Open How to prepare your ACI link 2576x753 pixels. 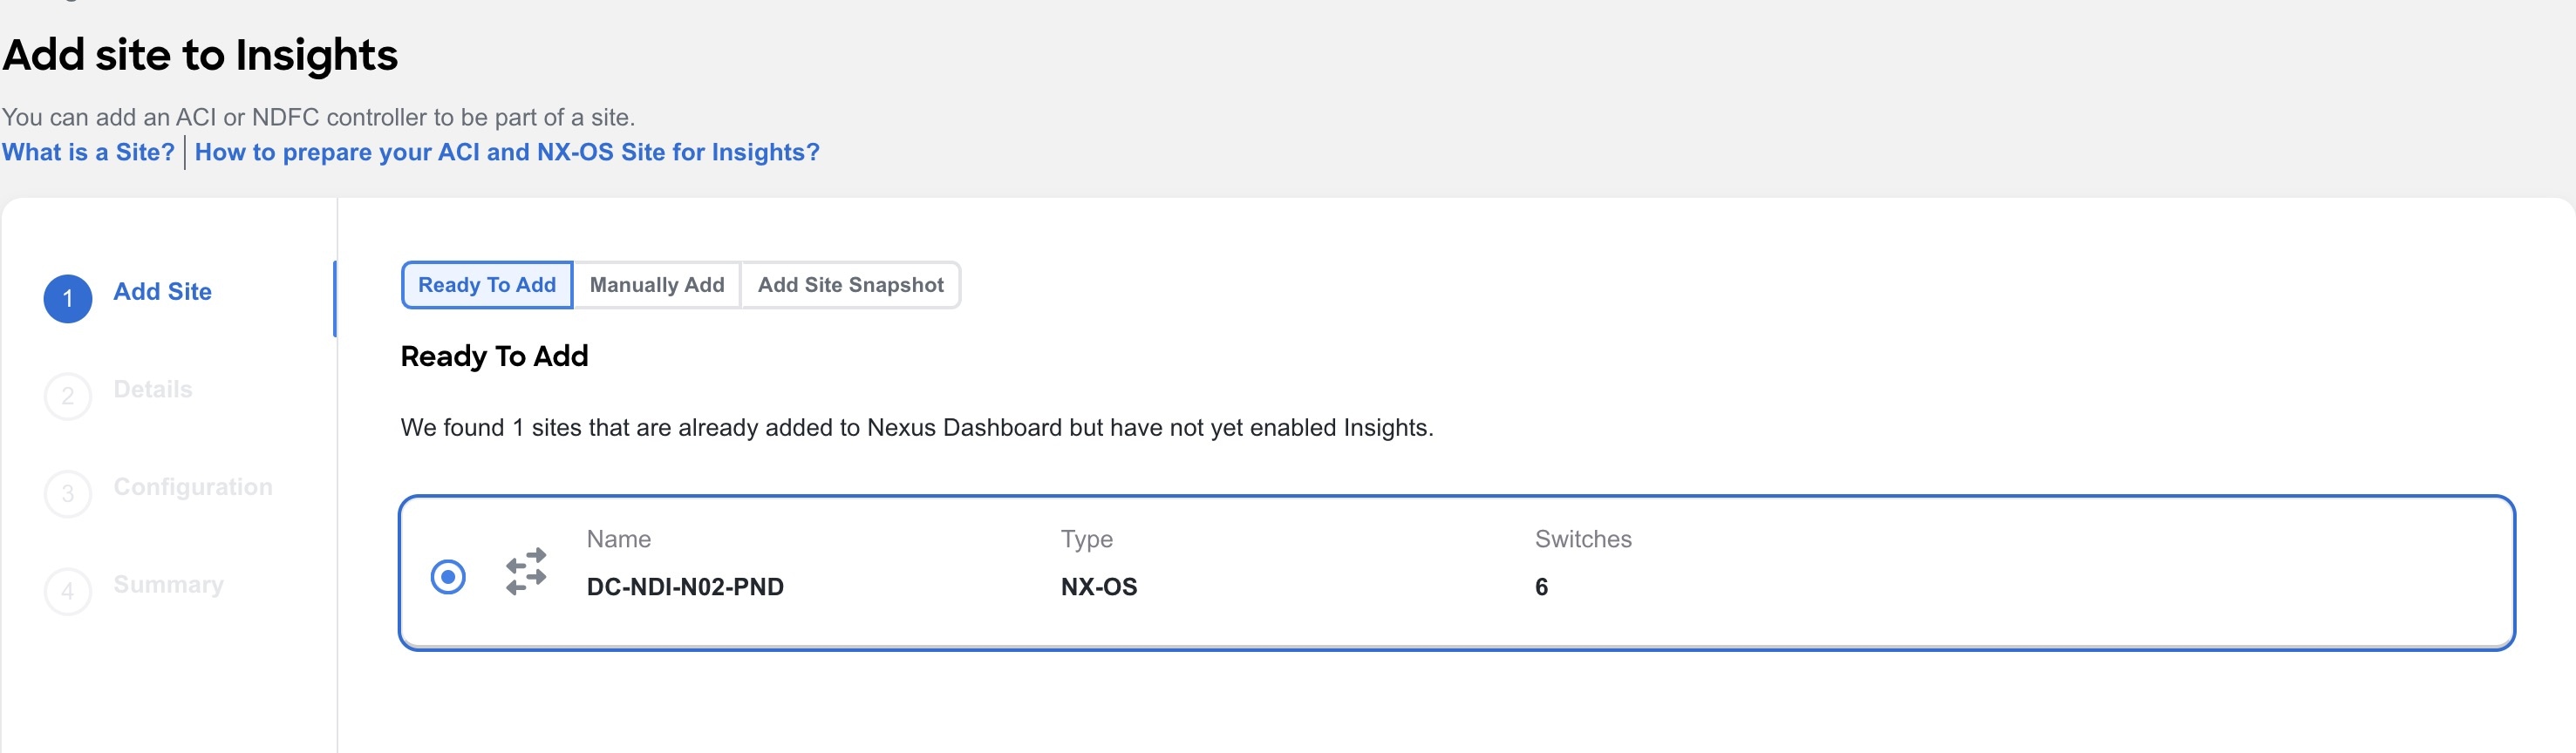click(507, 152)
